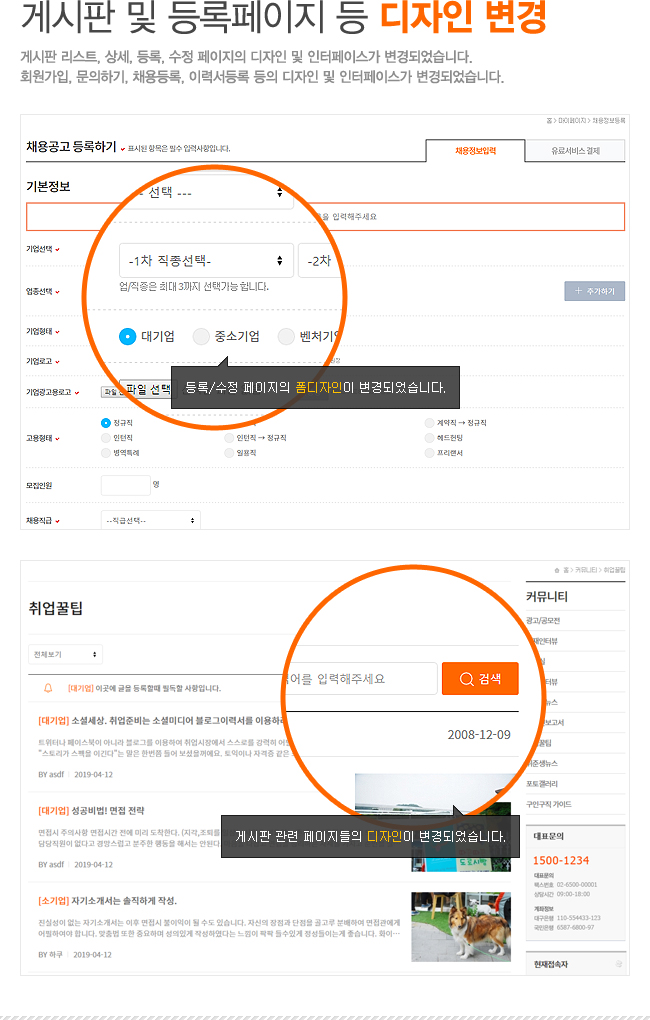Click the orange 검색 search button
The width and height of the screenshot is (650, 1020).
pos(480,678)
